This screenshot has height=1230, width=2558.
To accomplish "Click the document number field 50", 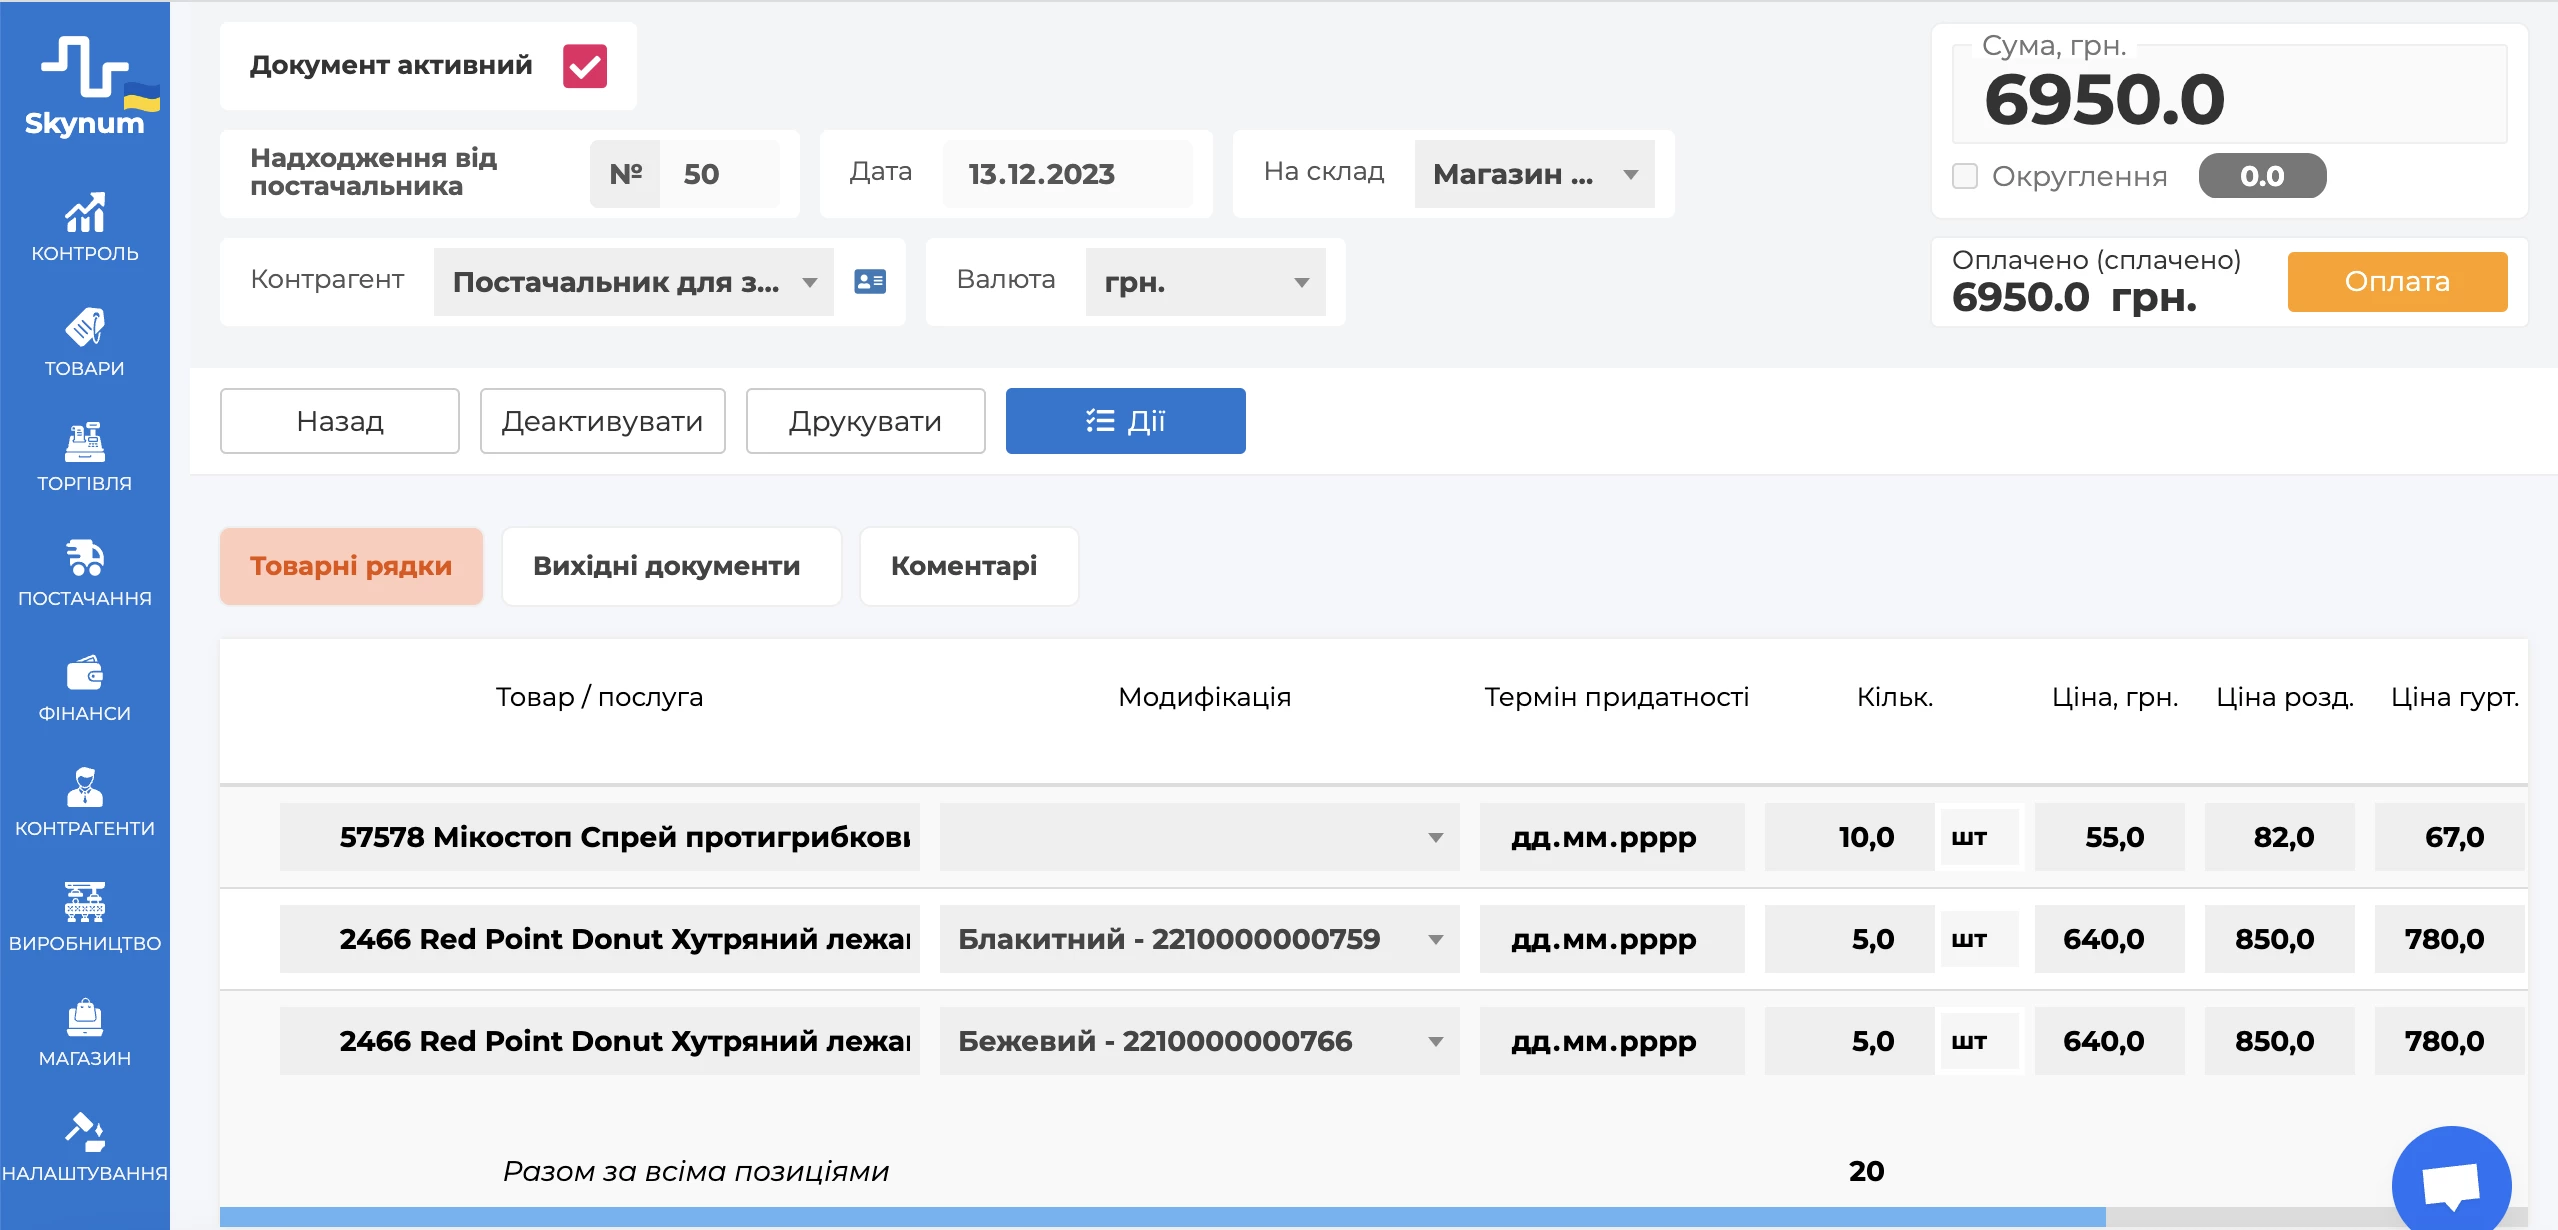I will 720,174.
